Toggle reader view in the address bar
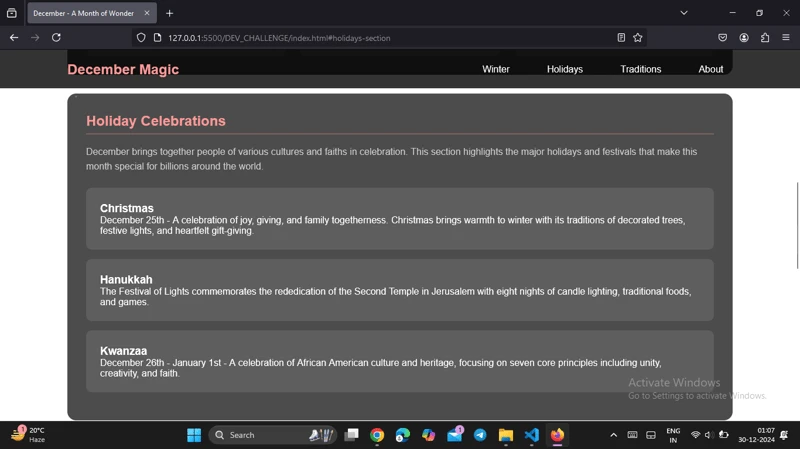 pos(621,38)
